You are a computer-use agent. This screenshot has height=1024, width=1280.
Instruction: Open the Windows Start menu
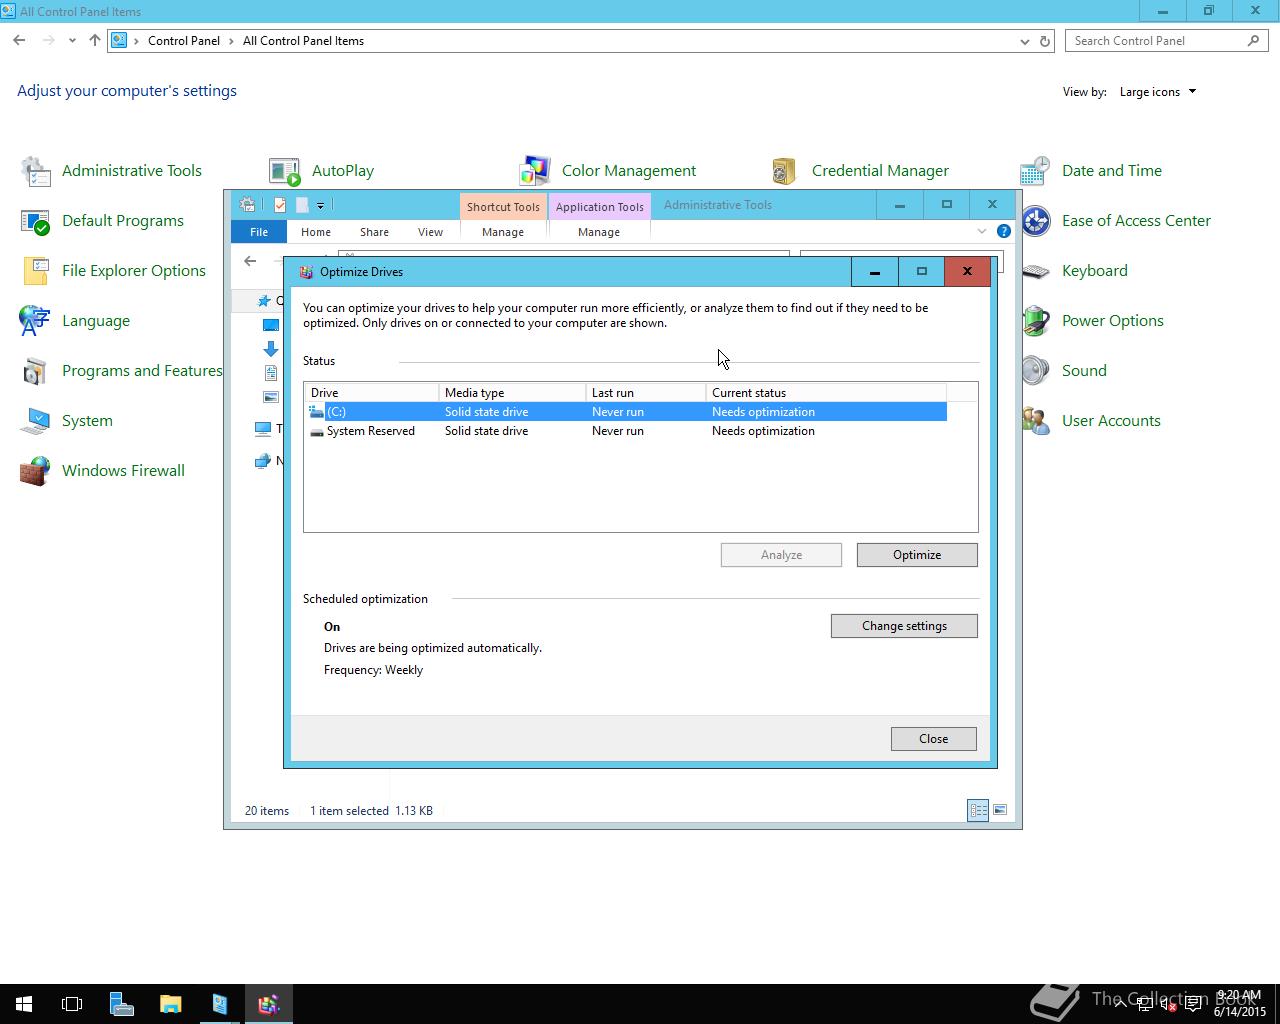click(24, 1004)
